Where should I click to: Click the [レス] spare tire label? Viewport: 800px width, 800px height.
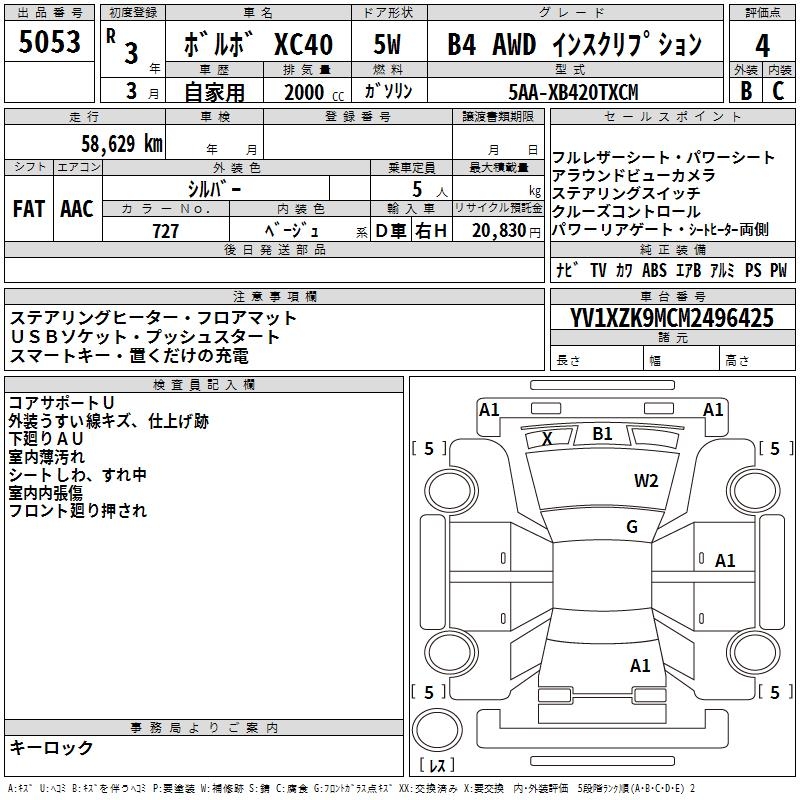coord(437,765)
